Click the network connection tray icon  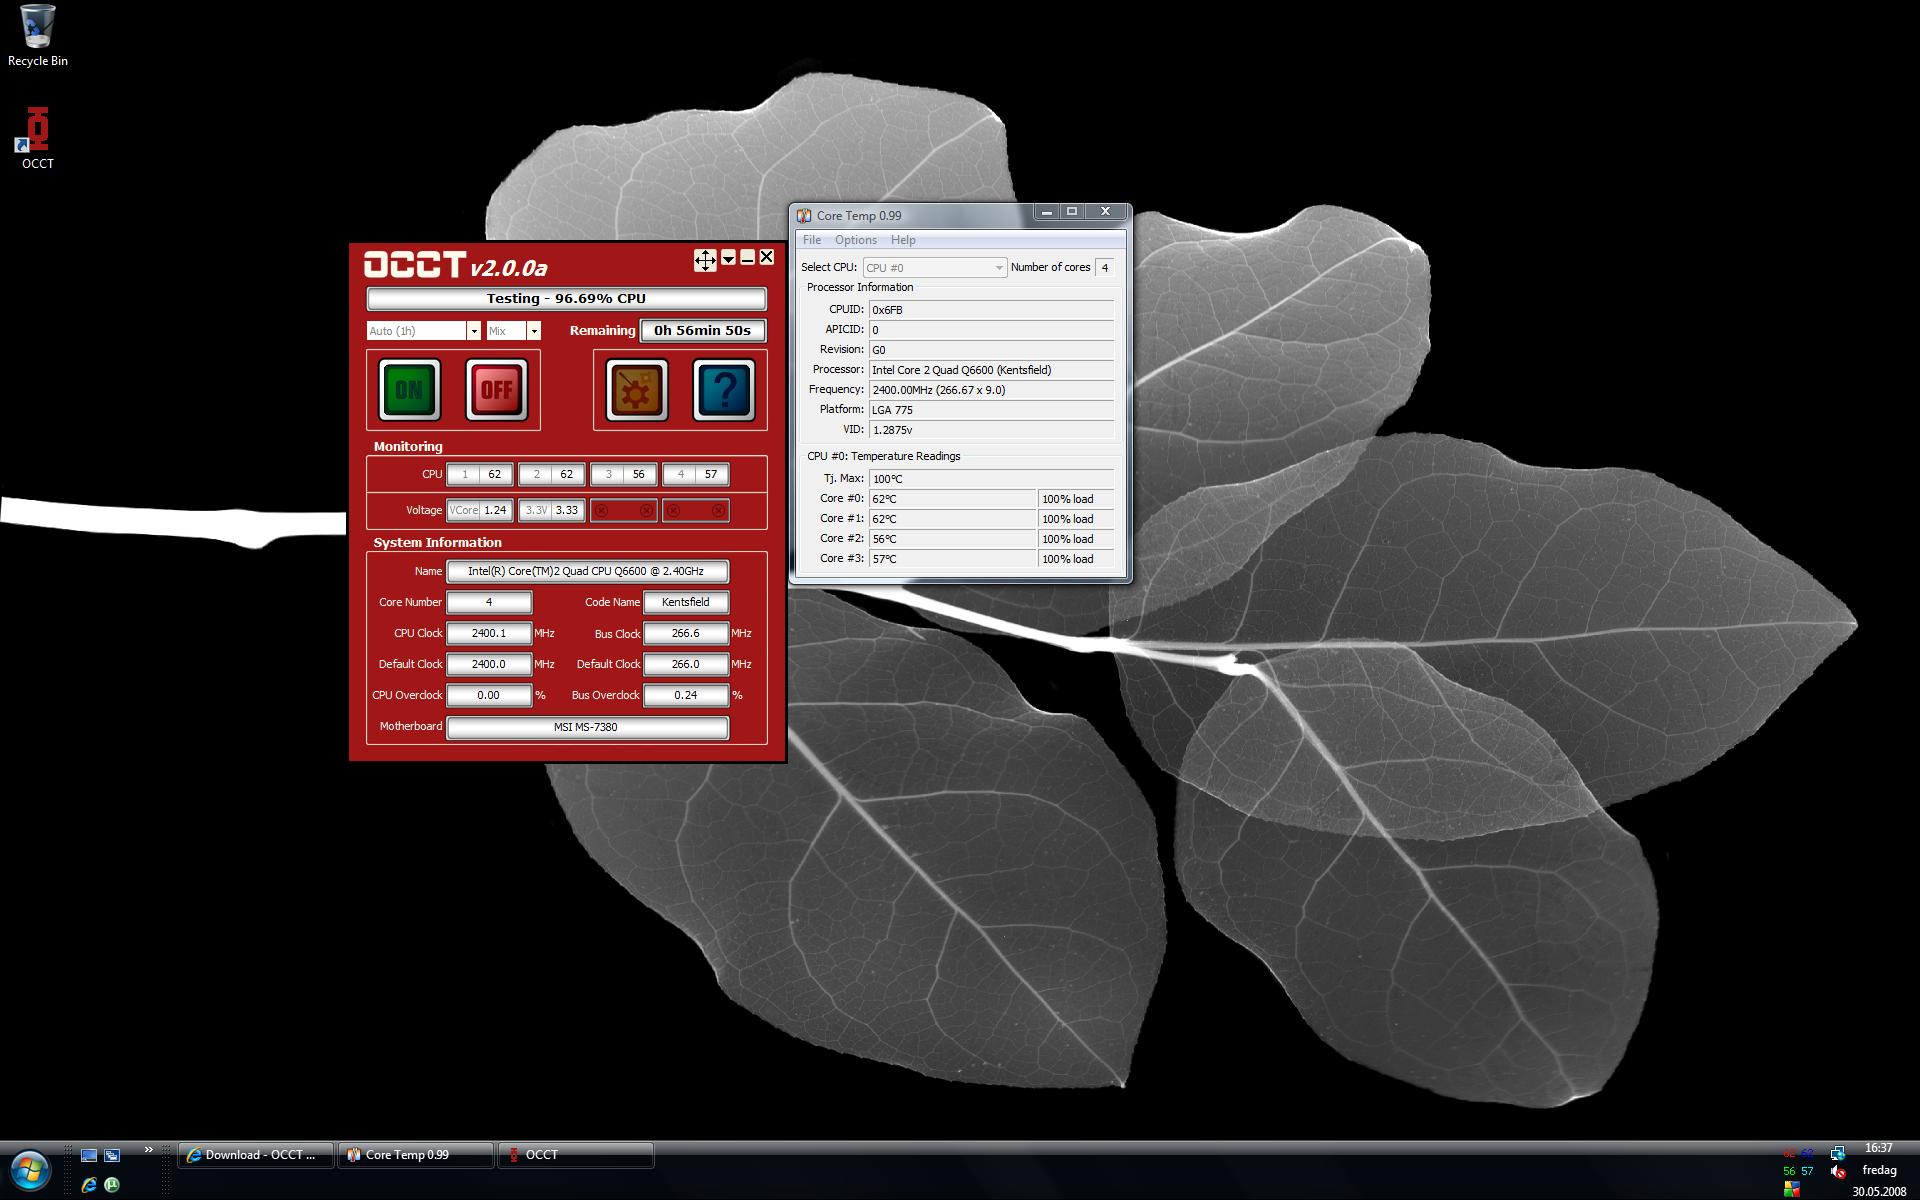1837,1153
